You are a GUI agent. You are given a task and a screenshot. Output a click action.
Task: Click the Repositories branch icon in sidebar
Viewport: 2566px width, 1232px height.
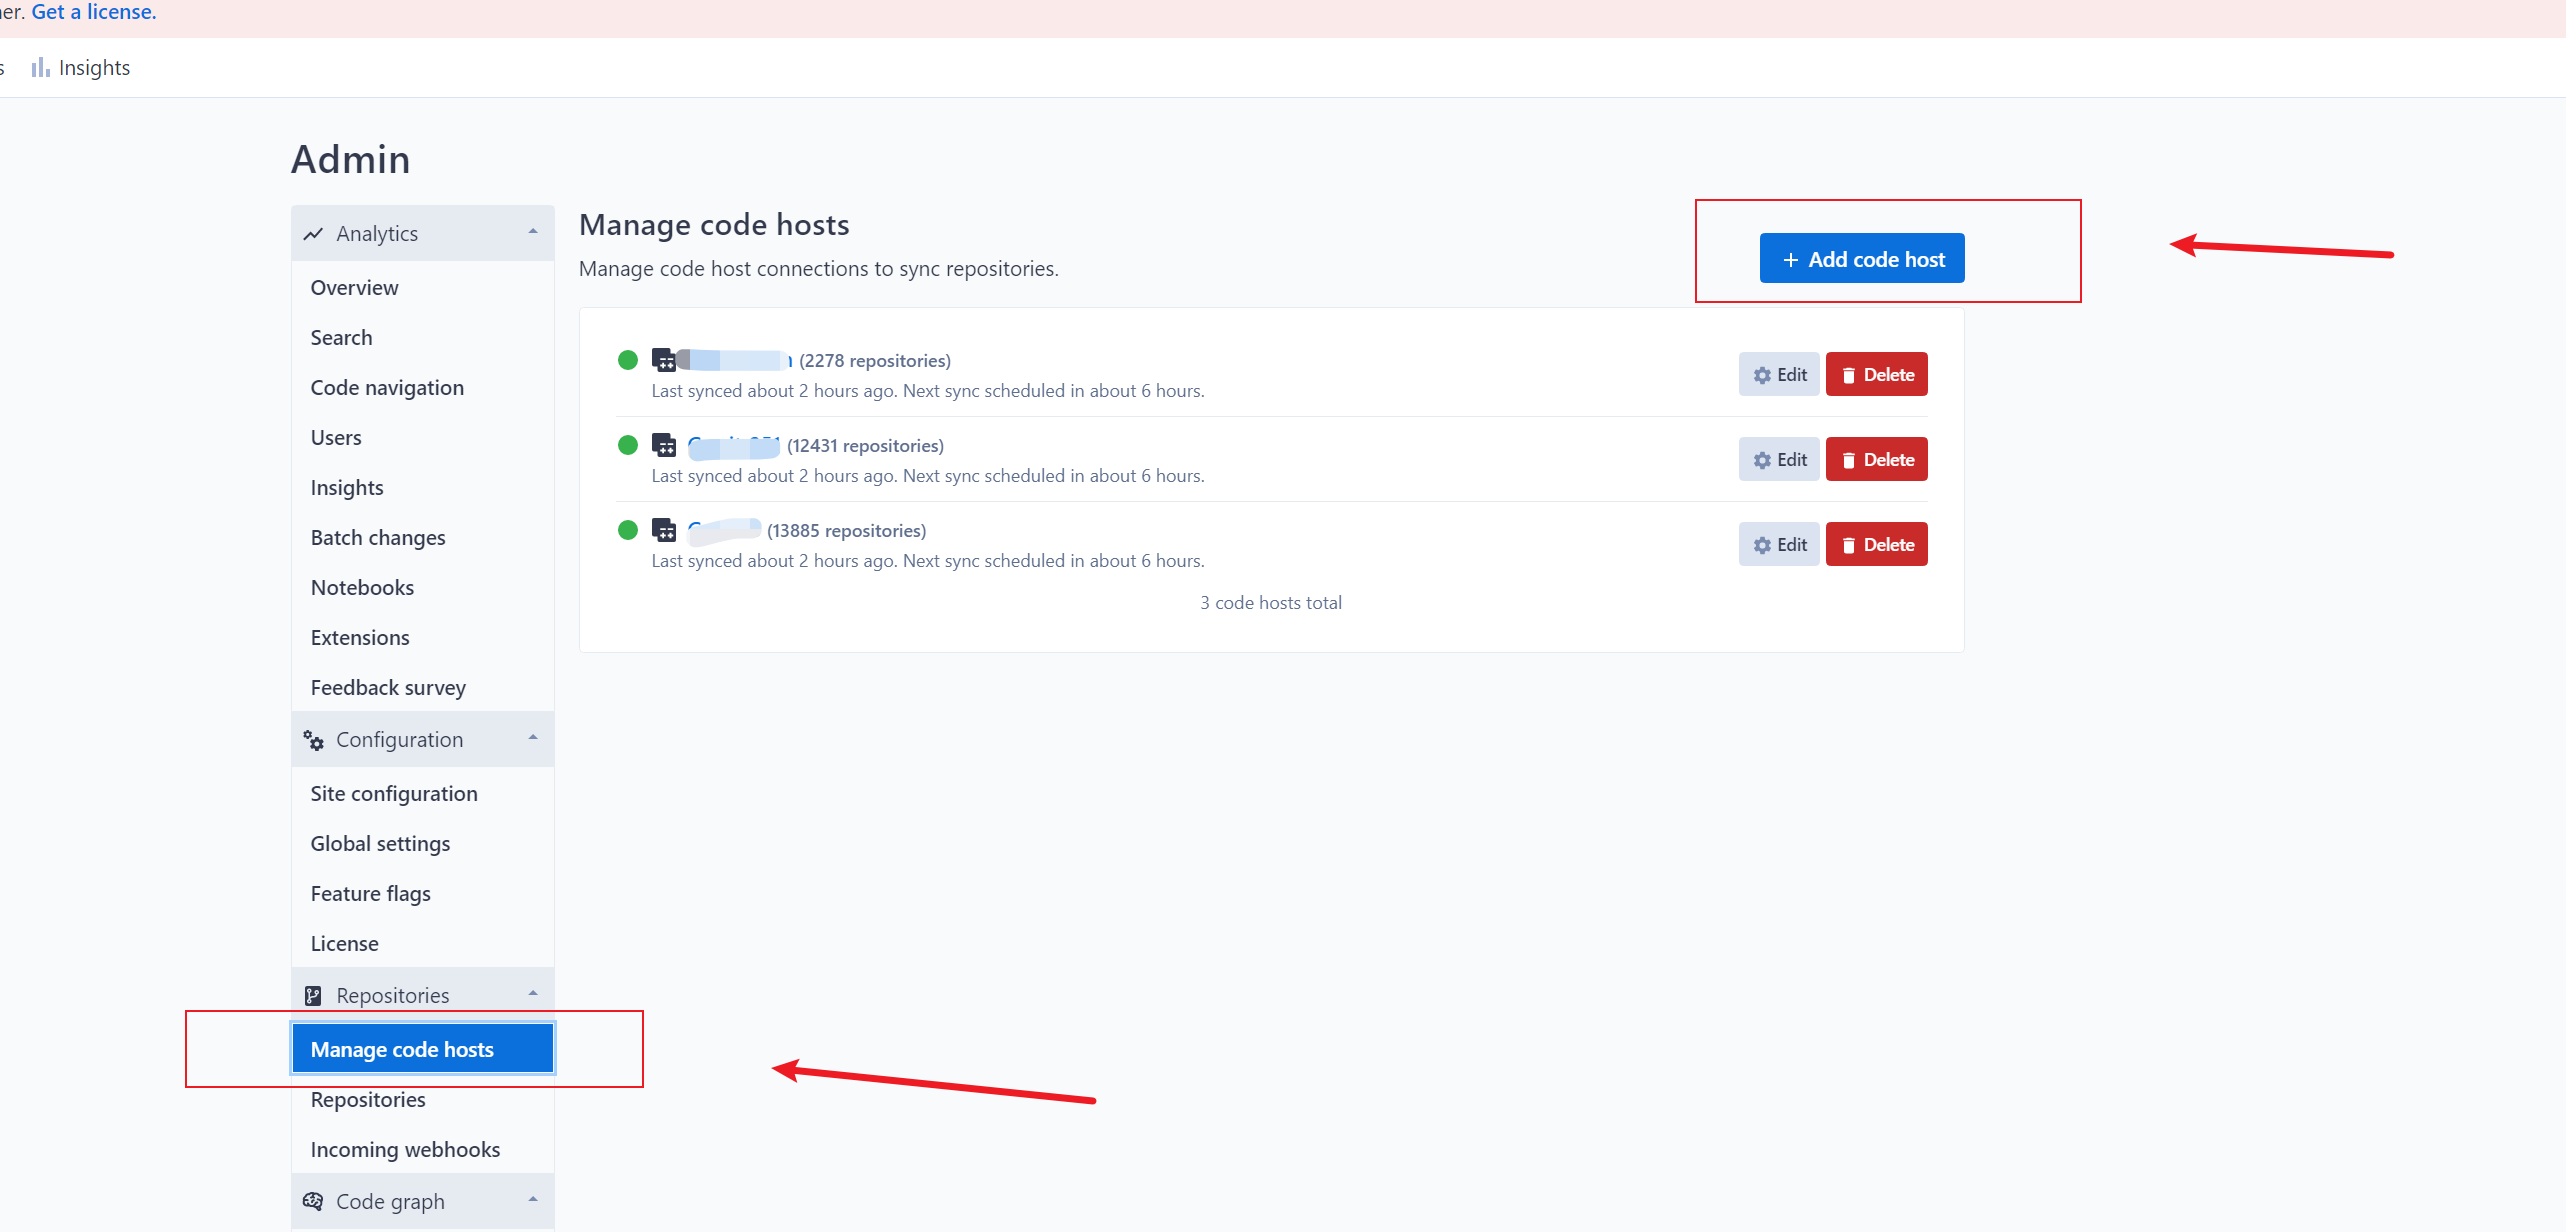coord(314,995)
